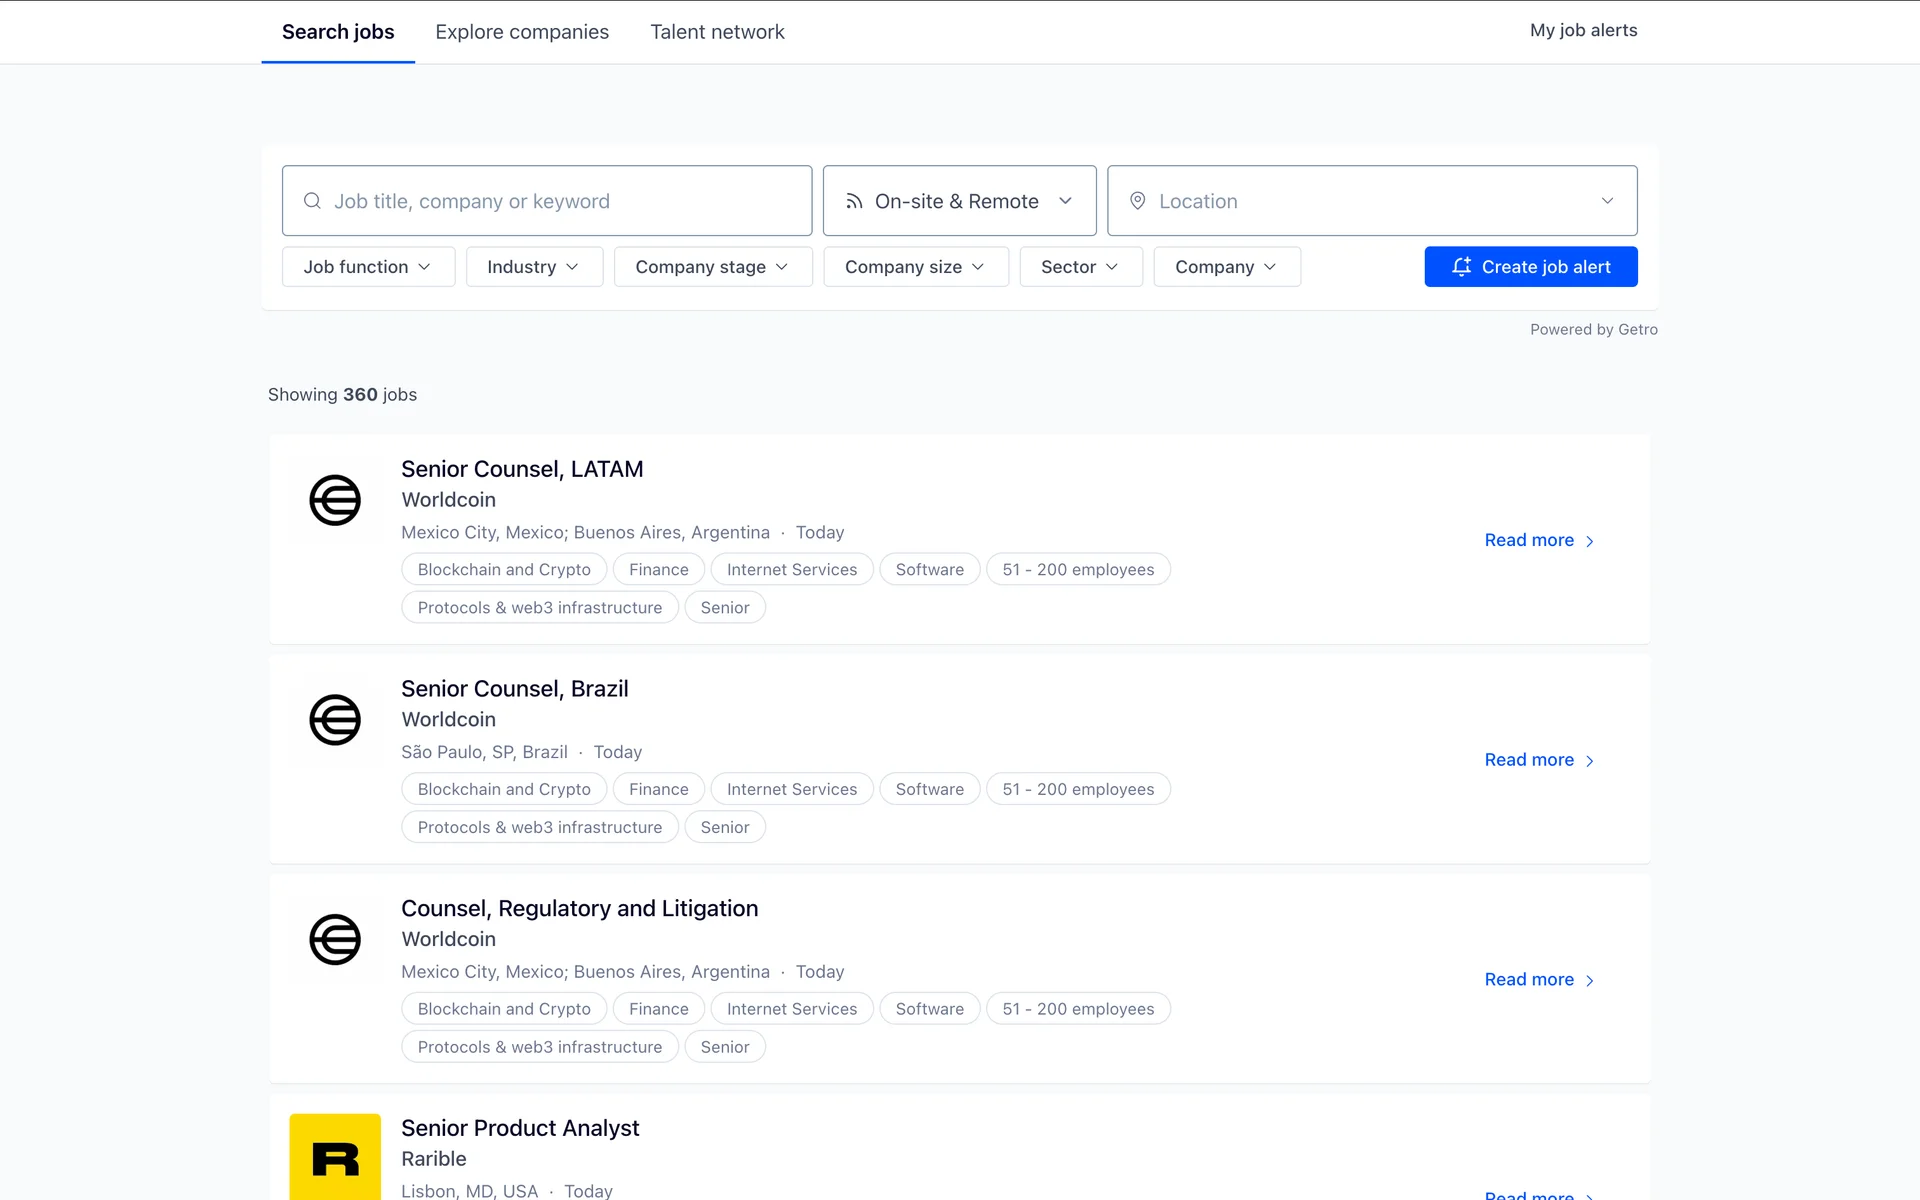Expand the Company size filter

(x=915, y=267)
